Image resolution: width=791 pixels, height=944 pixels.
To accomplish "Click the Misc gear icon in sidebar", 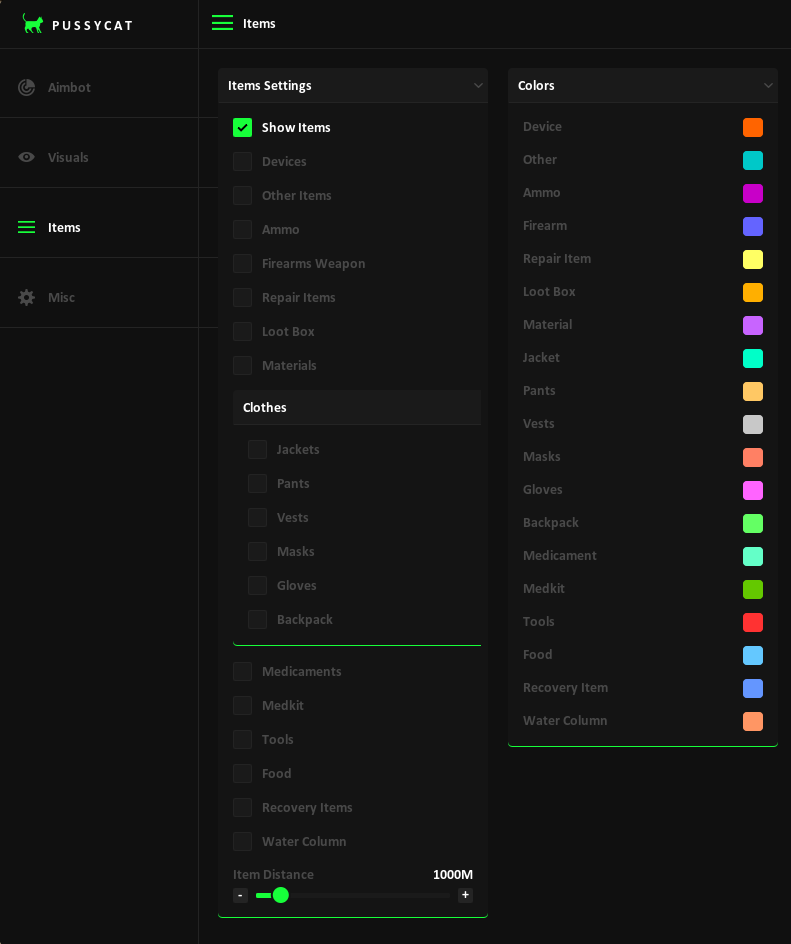I will (x=27, y=298).
